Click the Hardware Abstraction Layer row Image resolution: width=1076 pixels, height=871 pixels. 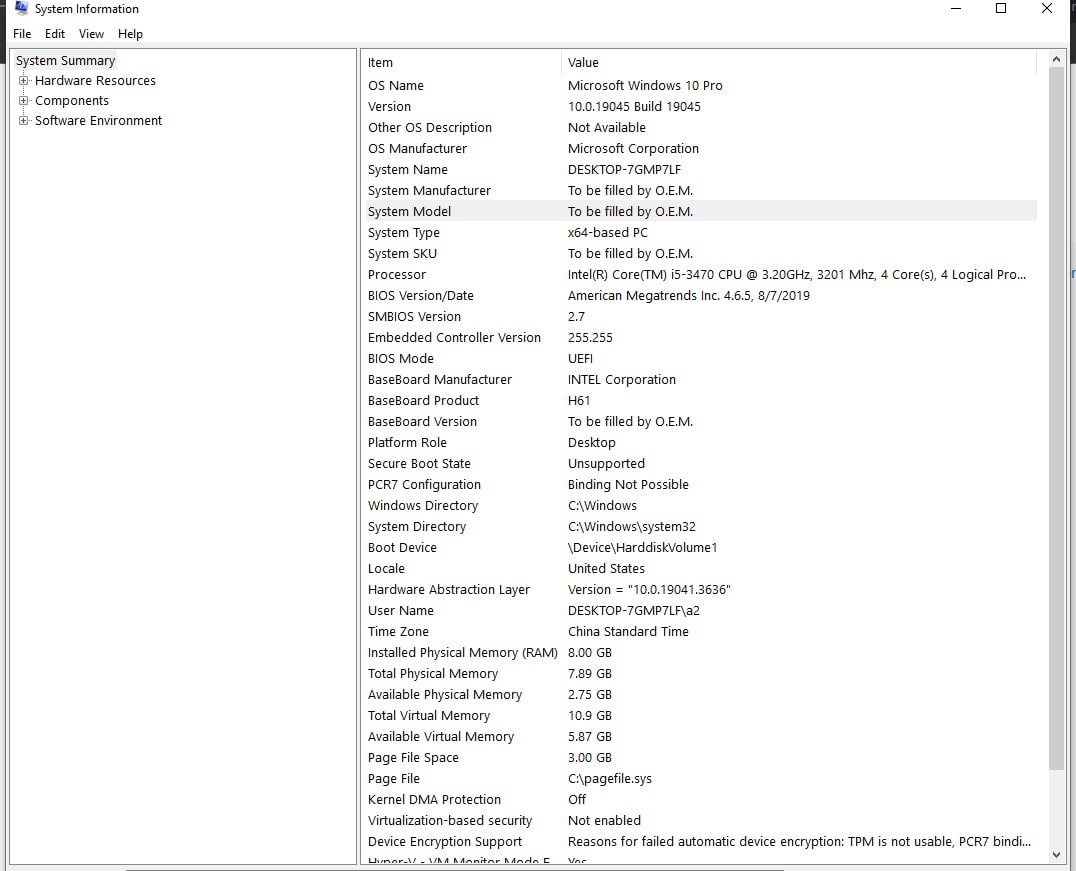699,590
